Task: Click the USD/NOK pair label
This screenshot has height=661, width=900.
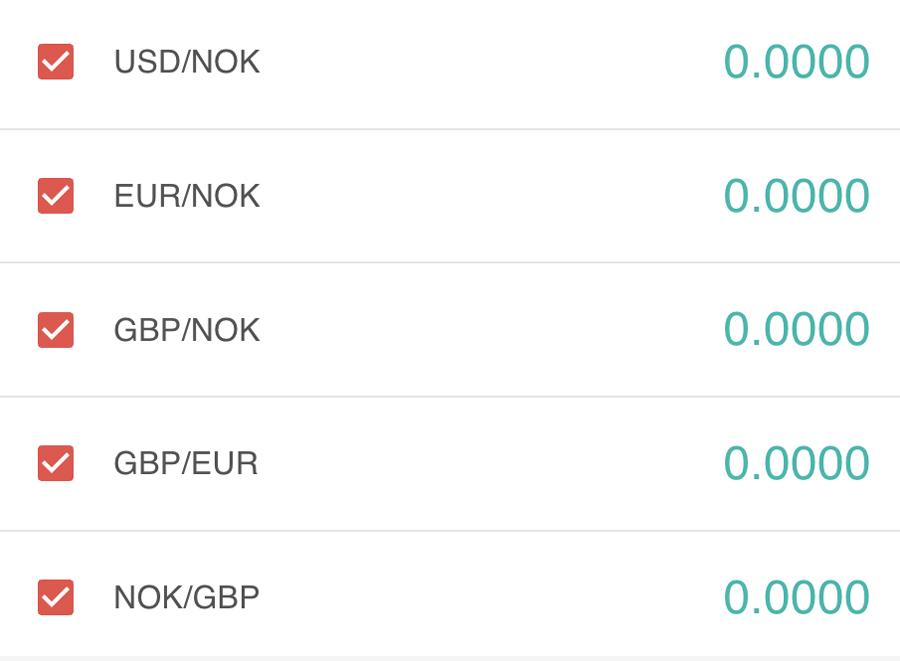Action: pos(187,62)
